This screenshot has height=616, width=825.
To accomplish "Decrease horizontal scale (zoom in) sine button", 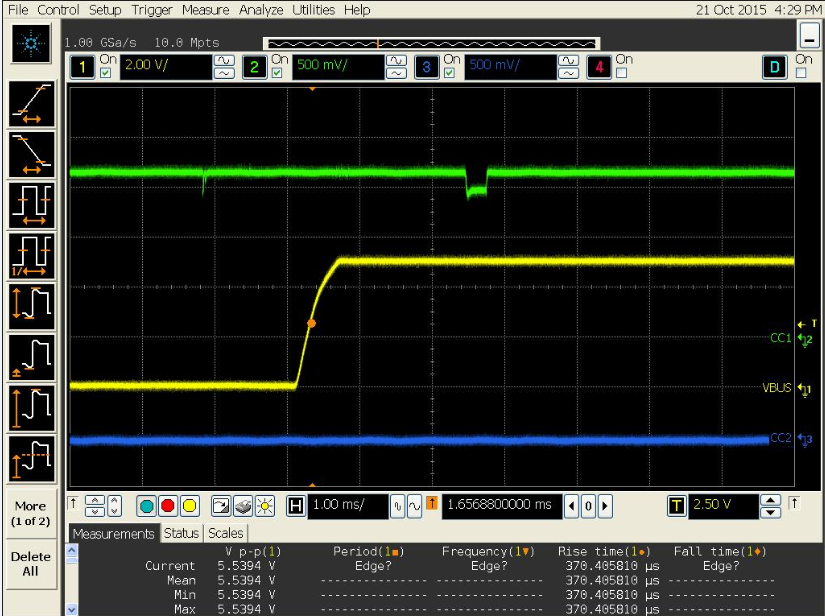I will (x=397, y=506).
